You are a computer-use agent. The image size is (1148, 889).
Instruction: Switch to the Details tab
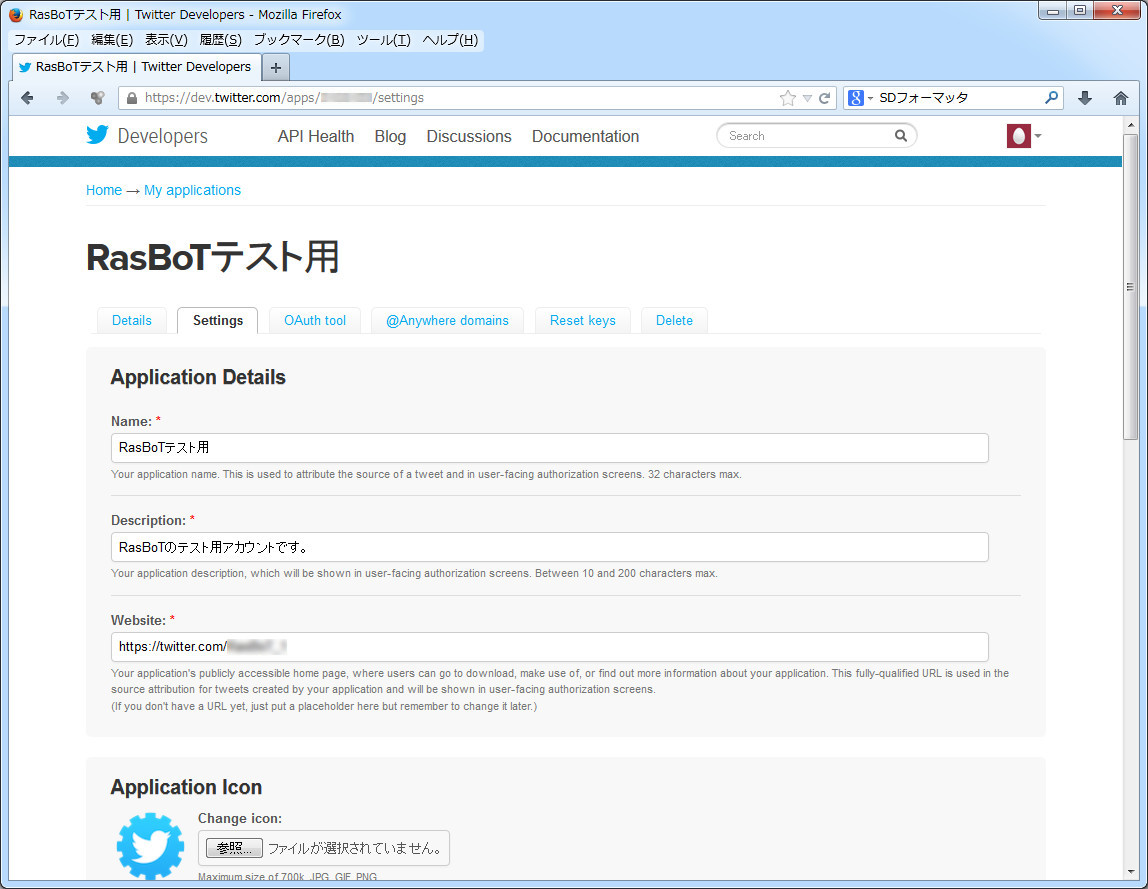pos(132,321)
